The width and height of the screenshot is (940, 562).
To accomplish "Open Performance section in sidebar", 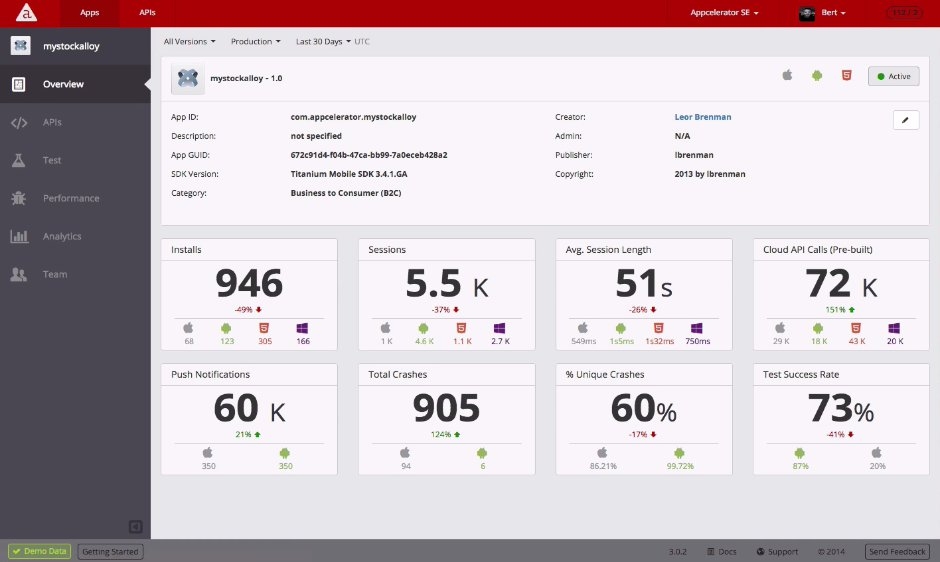I will [x=75, y=198].
